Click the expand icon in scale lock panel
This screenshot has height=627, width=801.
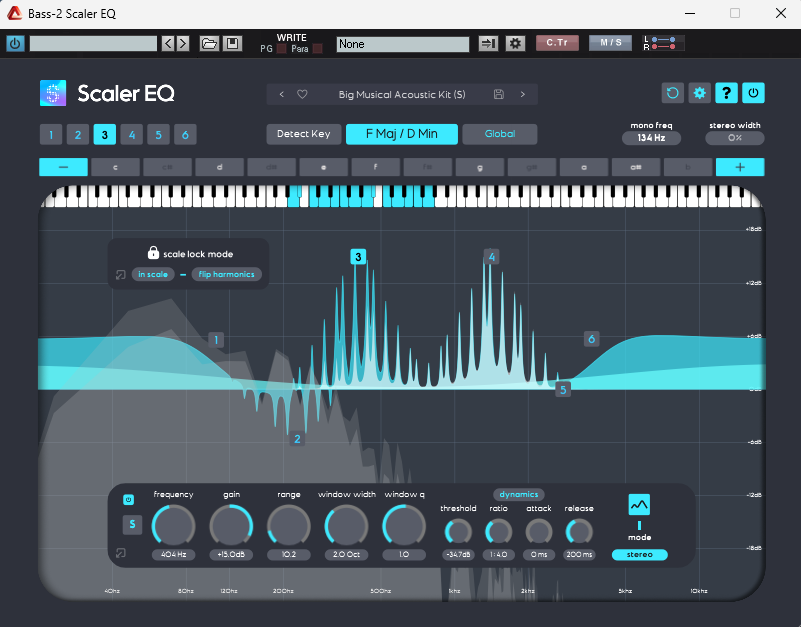pyautogui.click(x=121, y=275)
